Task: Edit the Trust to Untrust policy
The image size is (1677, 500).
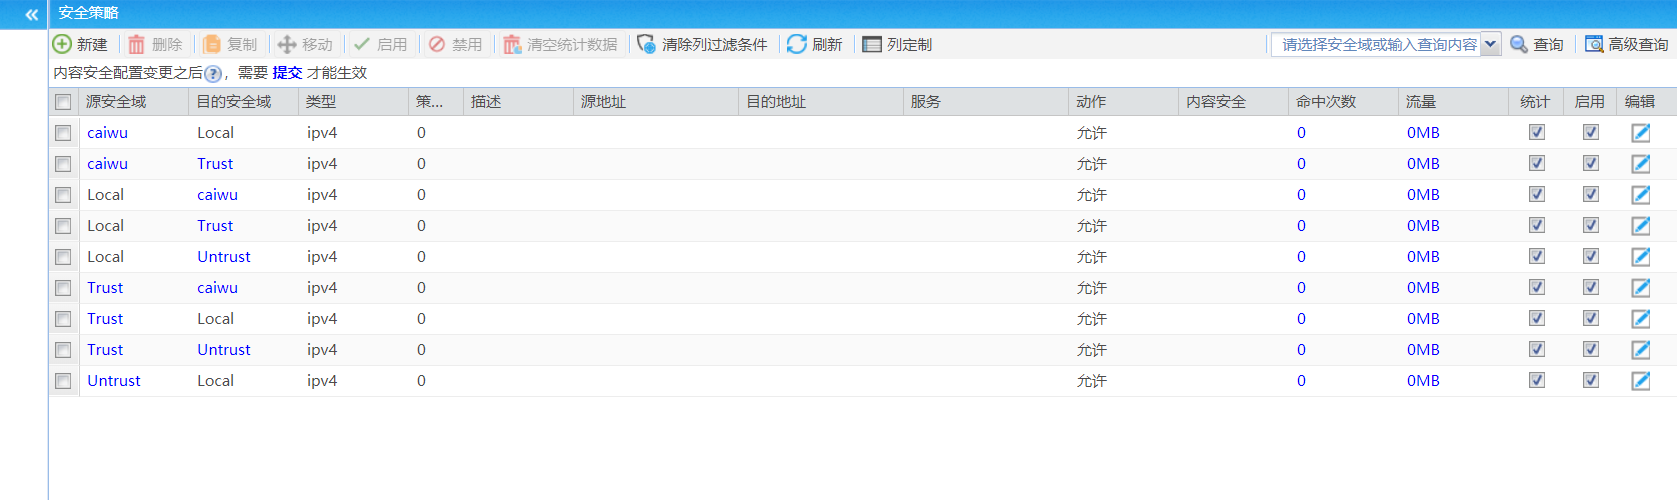Action: click(1641, 350)
